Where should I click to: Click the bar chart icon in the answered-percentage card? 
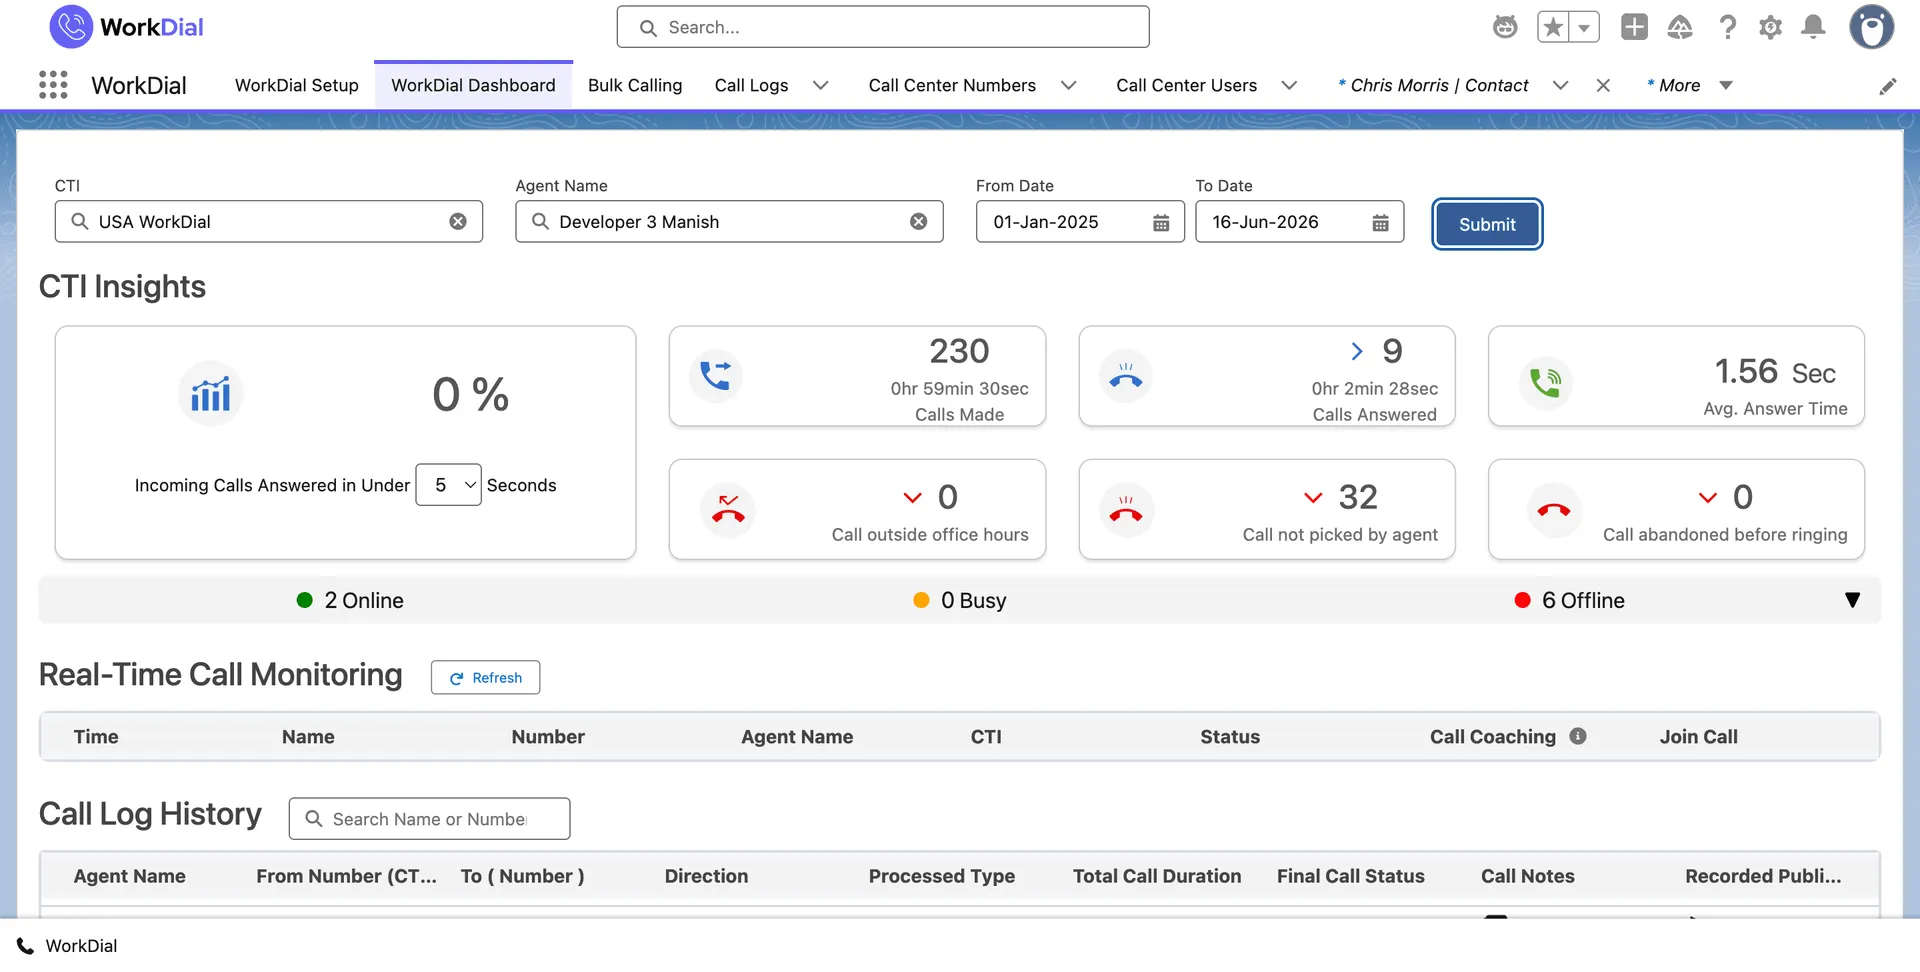tap(210, 394)
